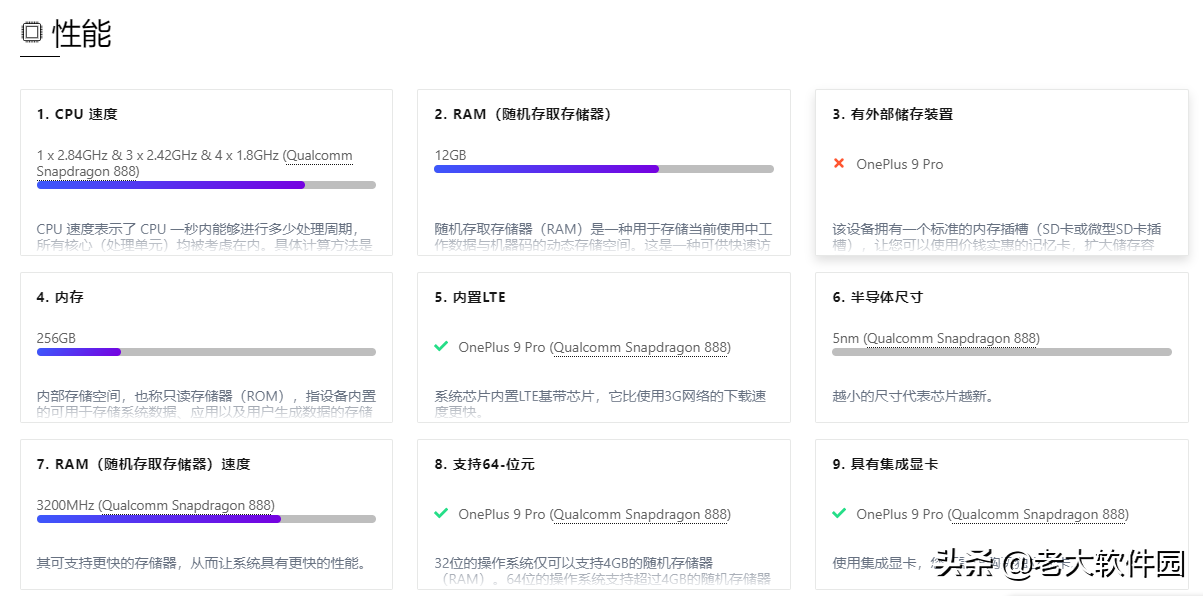
Task: Open Snapdragon 888 link in 支持64-位元 card
Action: tap(640, 514)
